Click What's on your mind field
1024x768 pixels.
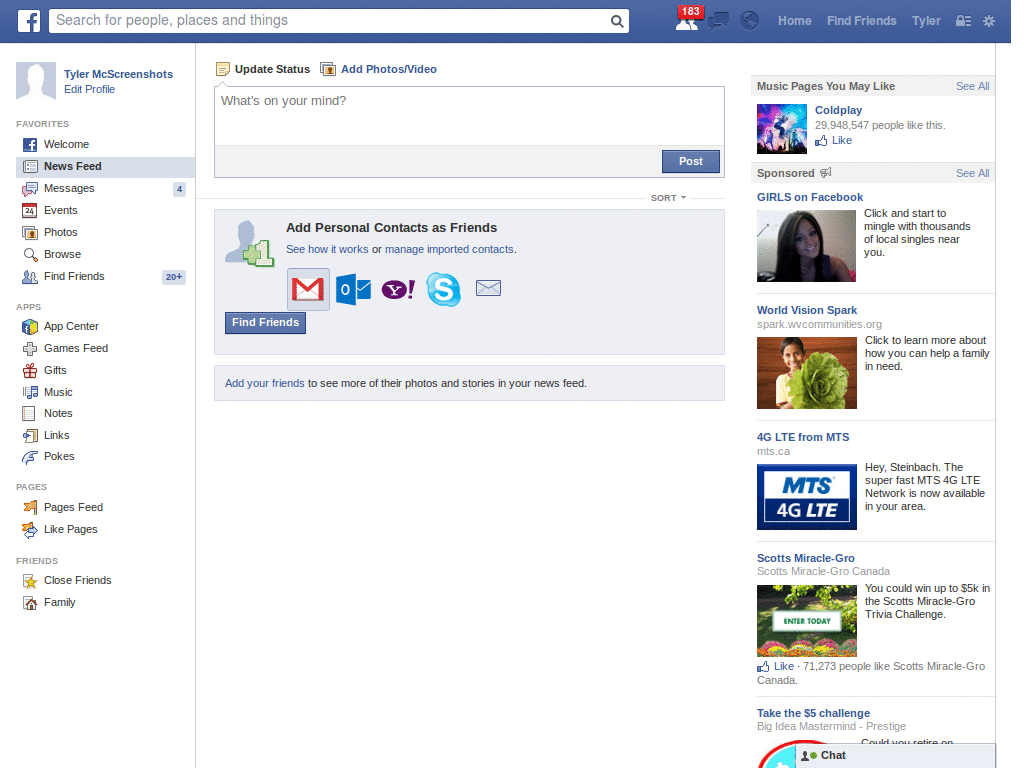click(470, 116)
